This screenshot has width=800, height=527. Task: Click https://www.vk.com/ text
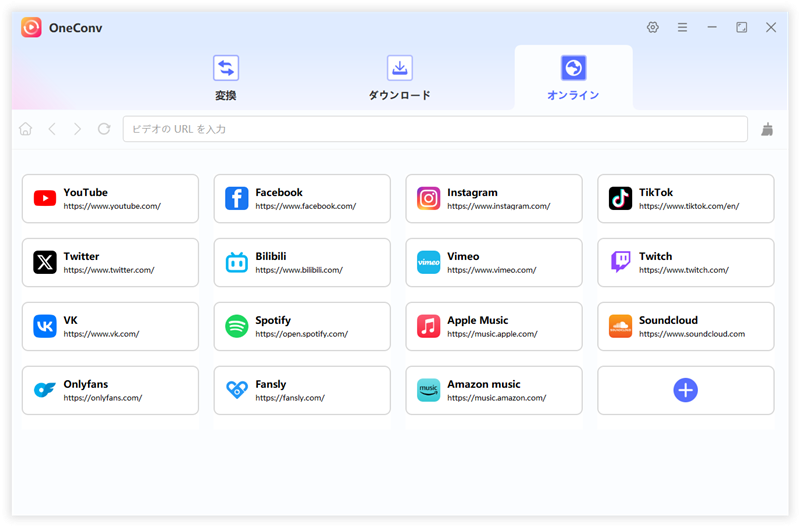102,334
